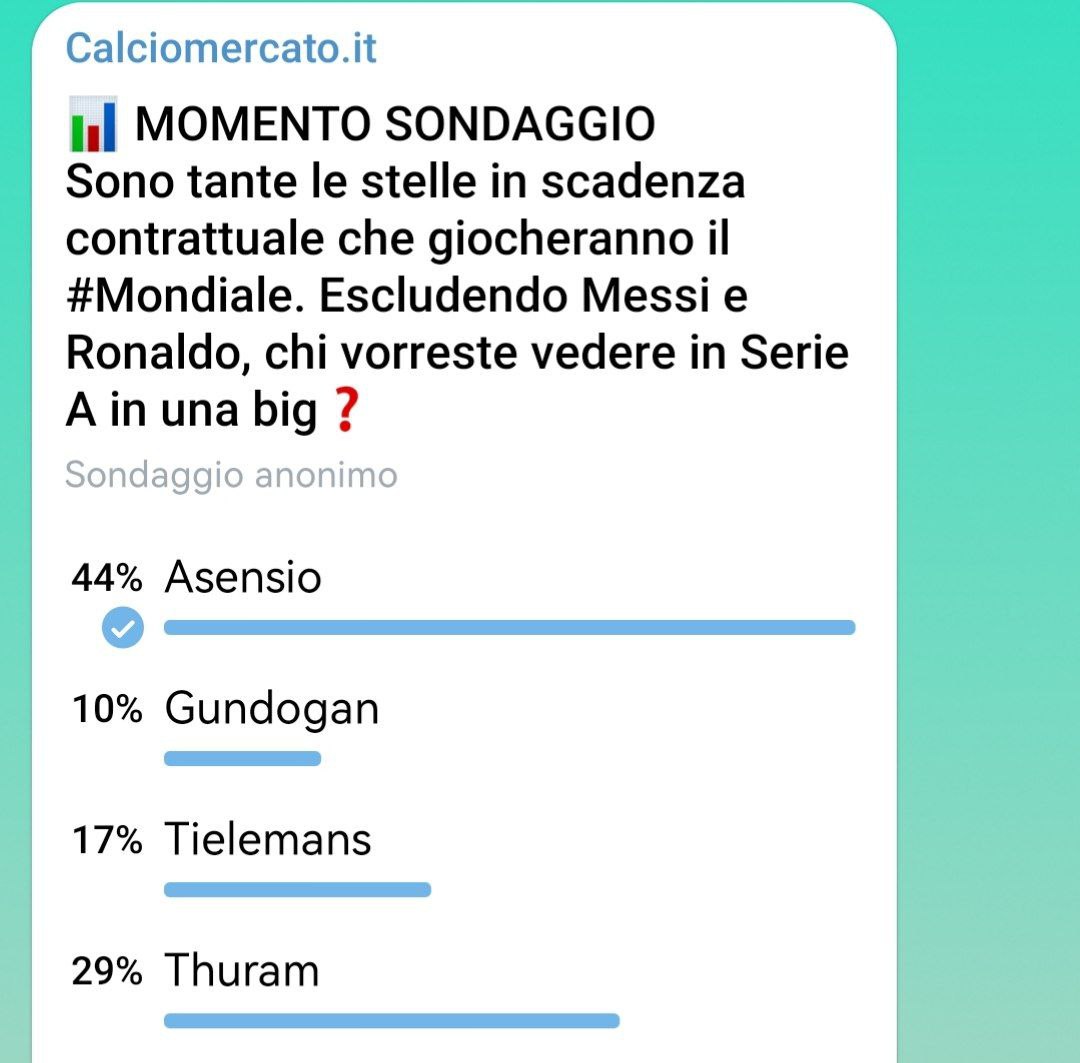Click the Tielemans result progress bar

tap(297, 890)
